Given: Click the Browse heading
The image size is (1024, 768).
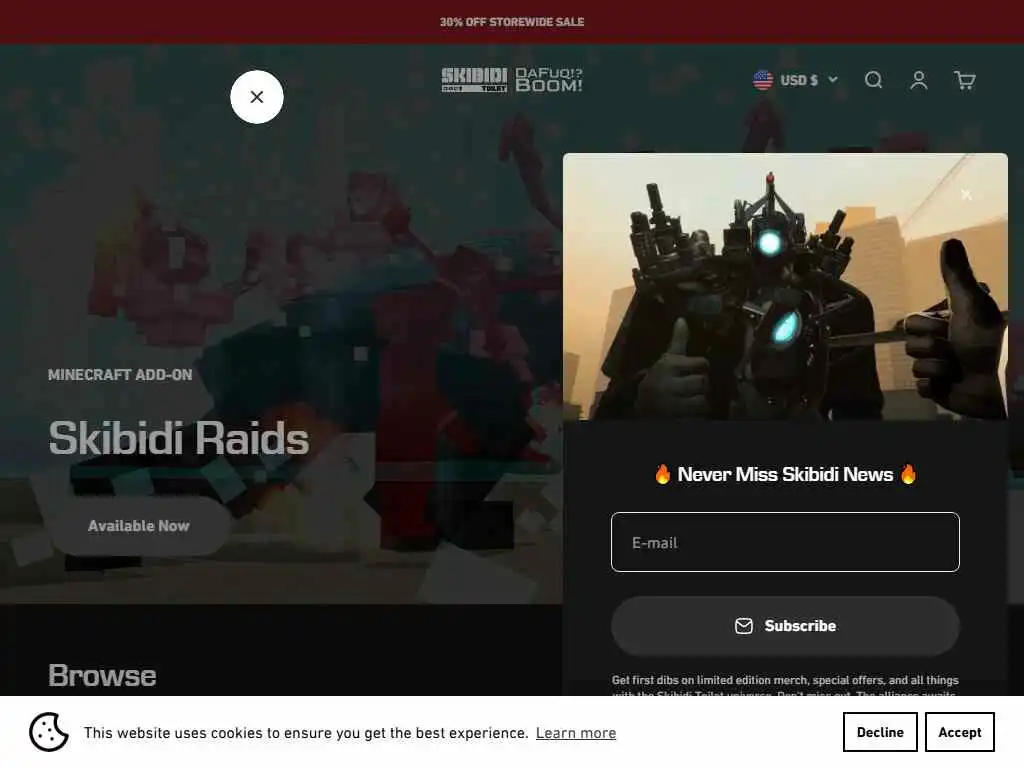Looking at the screenshot, I should click(103, 675).
